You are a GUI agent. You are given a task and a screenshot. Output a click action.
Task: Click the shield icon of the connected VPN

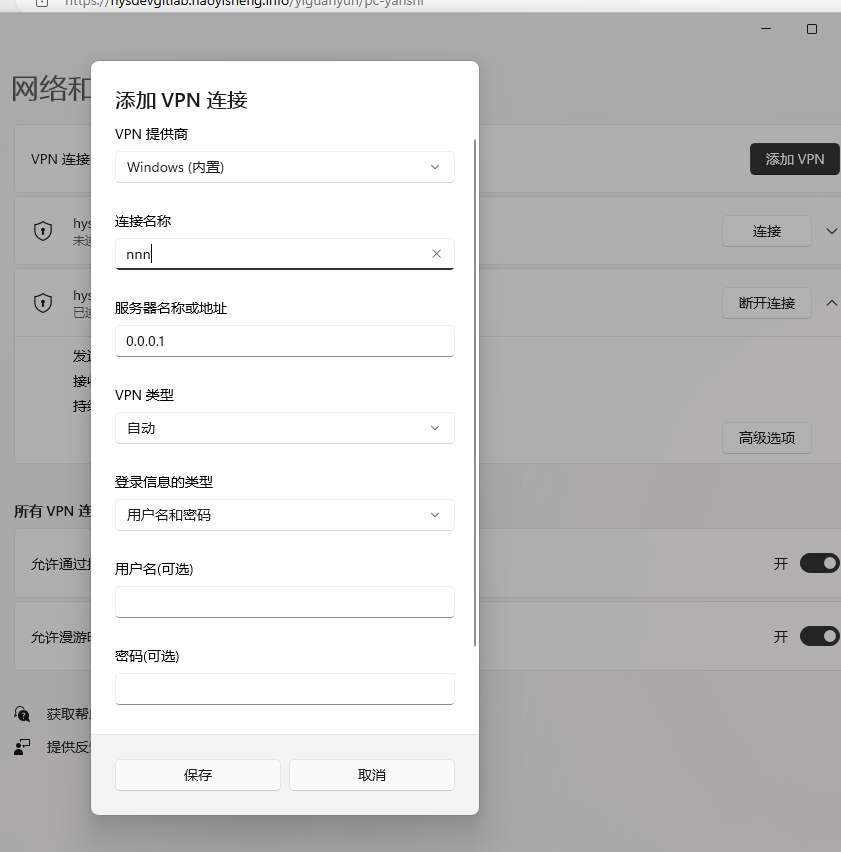(x=43, y=303)
